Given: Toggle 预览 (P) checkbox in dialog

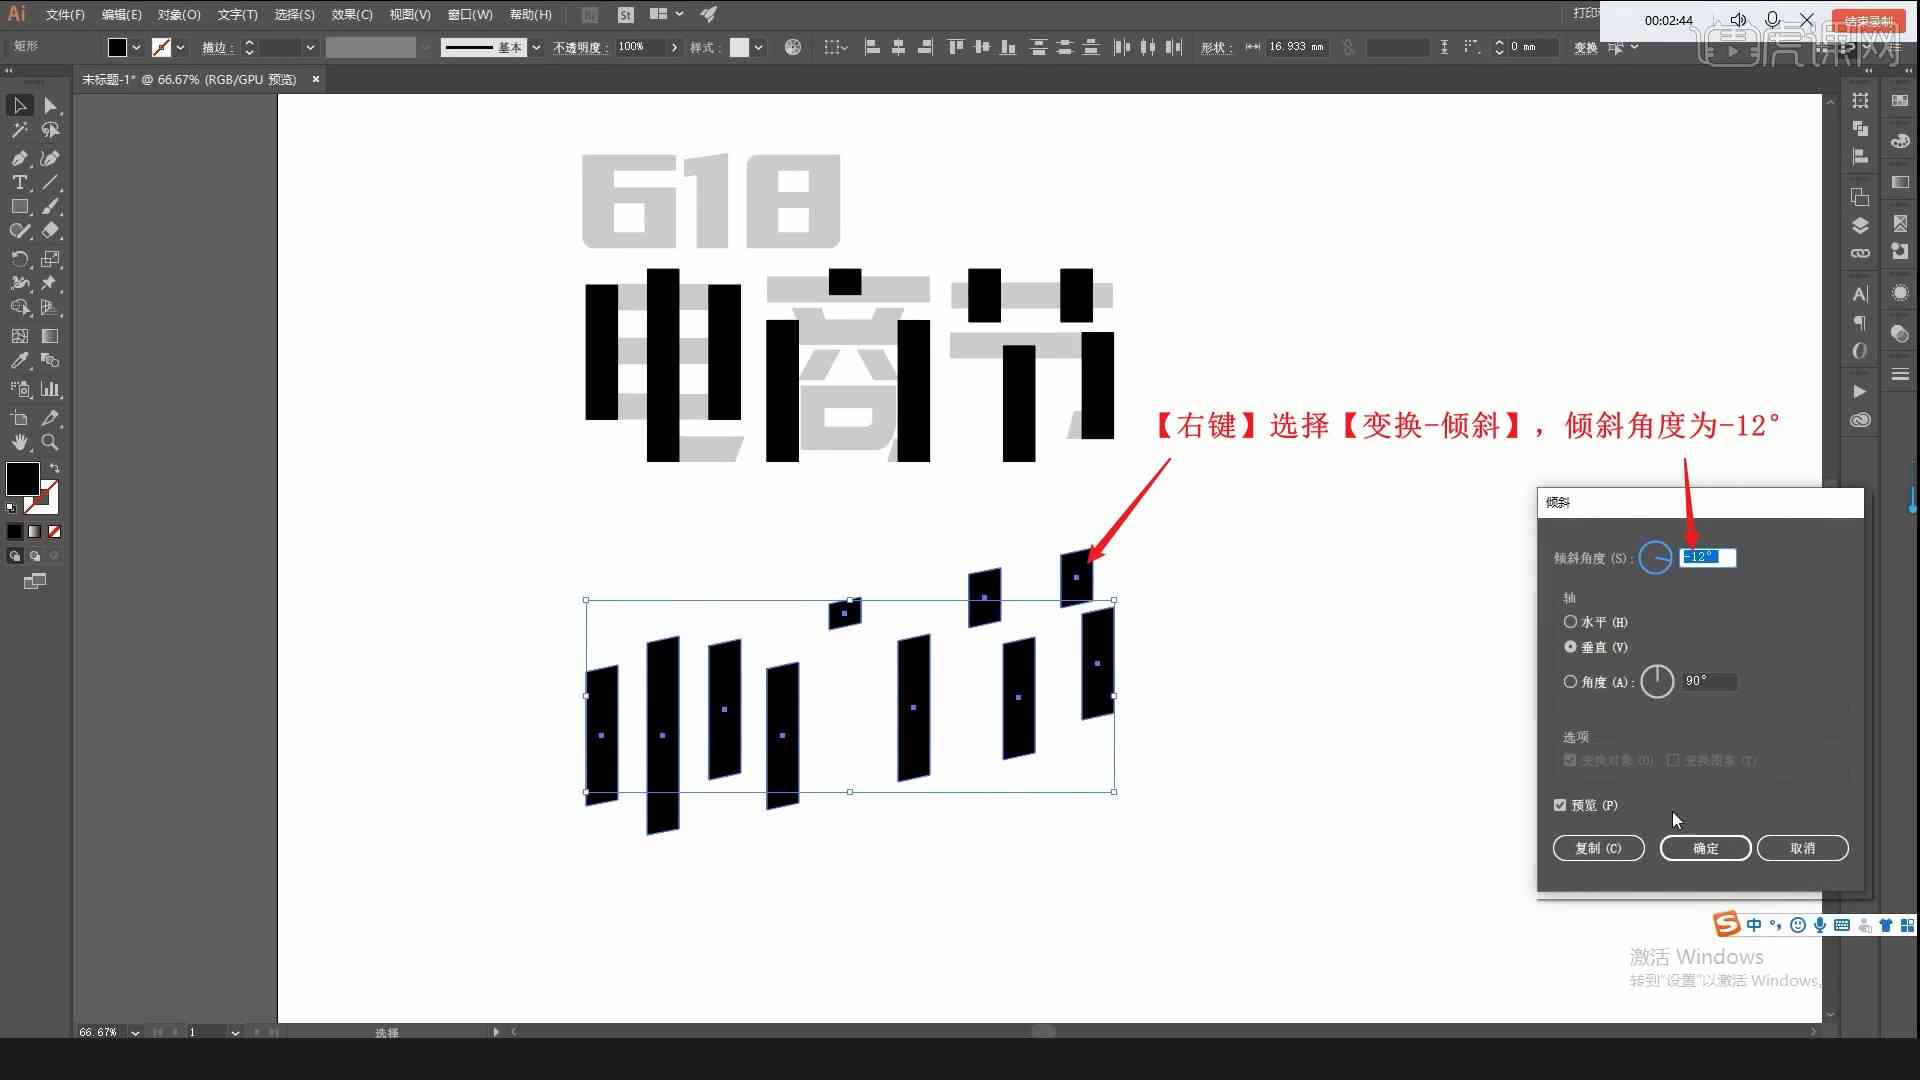Looking at the screenshot, I should [1563, 804].
